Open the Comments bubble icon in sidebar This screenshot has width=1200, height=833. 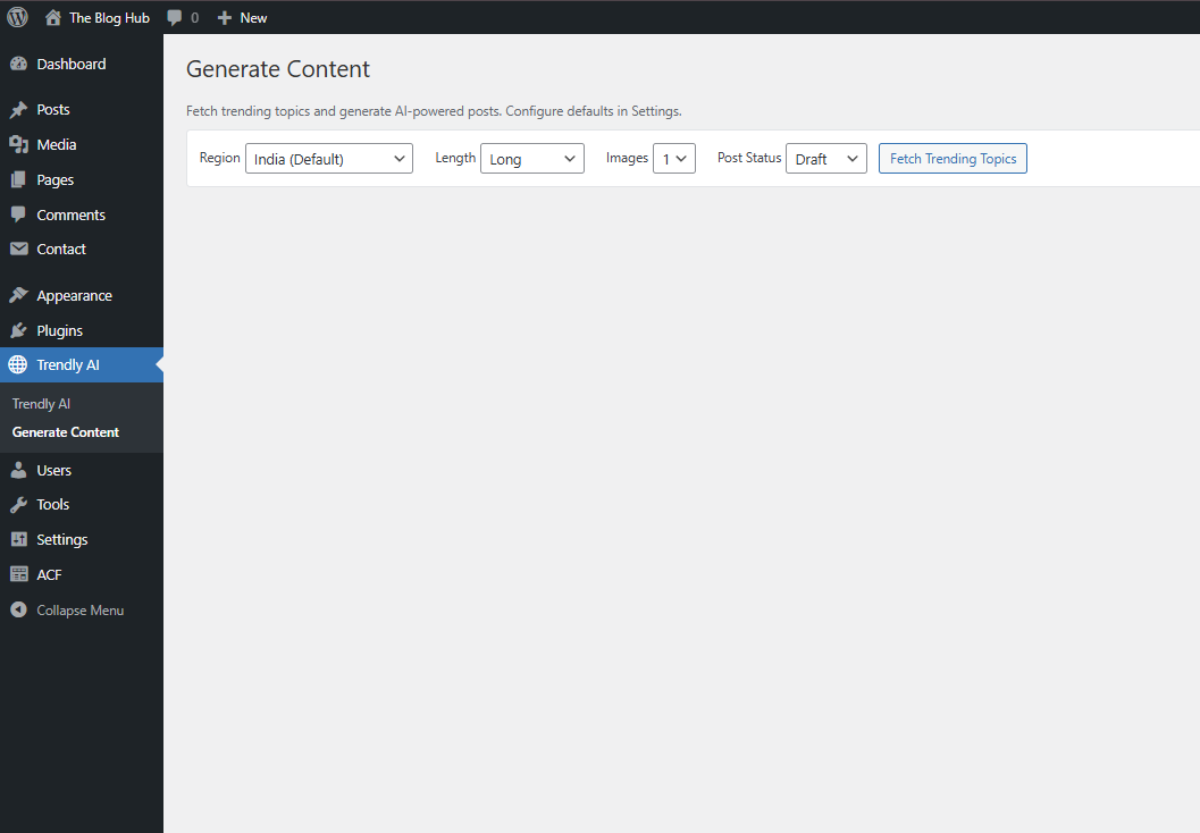coord(21,214)
